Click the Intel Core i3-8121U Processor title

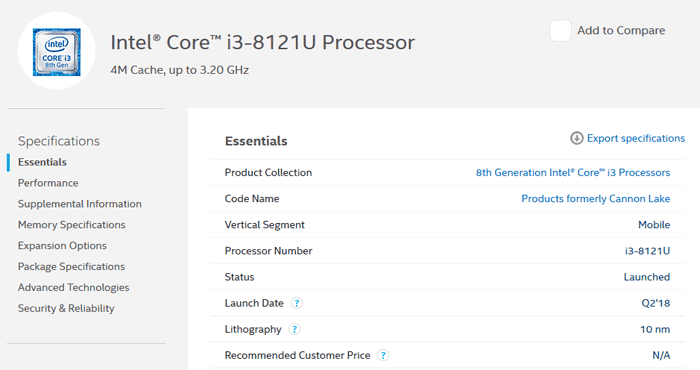262,42
